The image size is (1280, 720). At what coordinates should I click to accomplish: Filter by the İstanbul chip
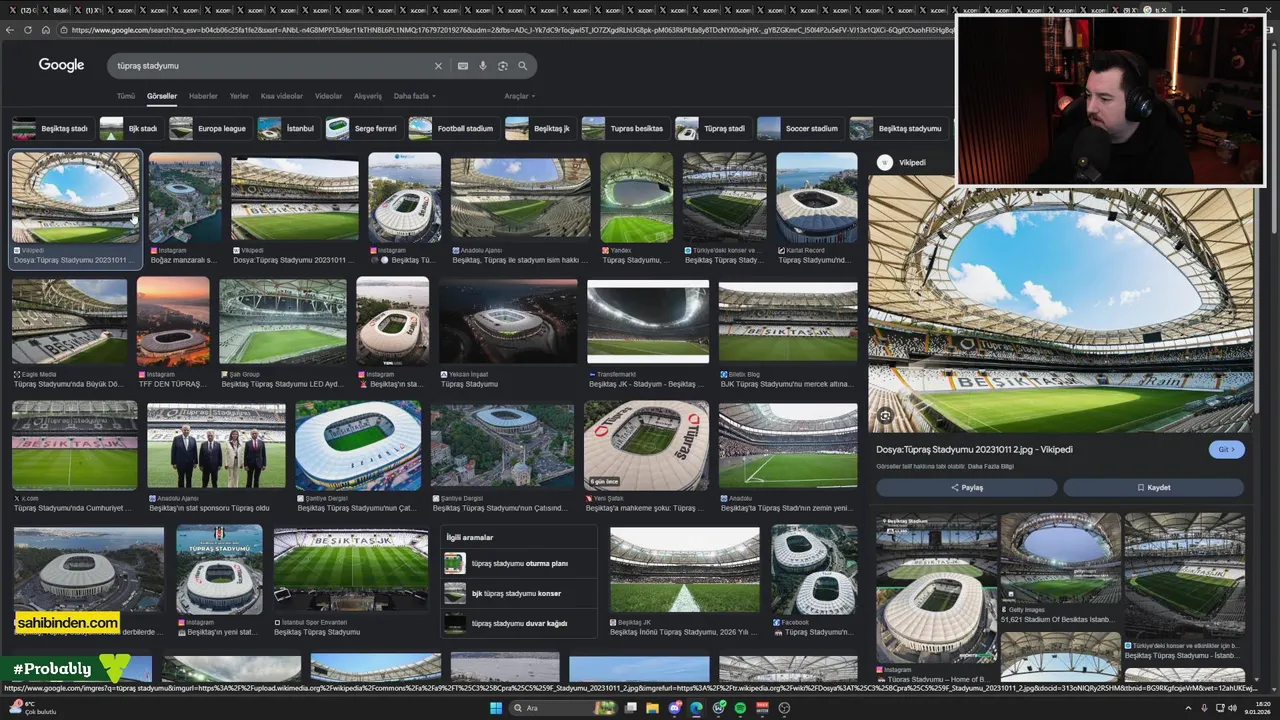(x=287, y=128)
